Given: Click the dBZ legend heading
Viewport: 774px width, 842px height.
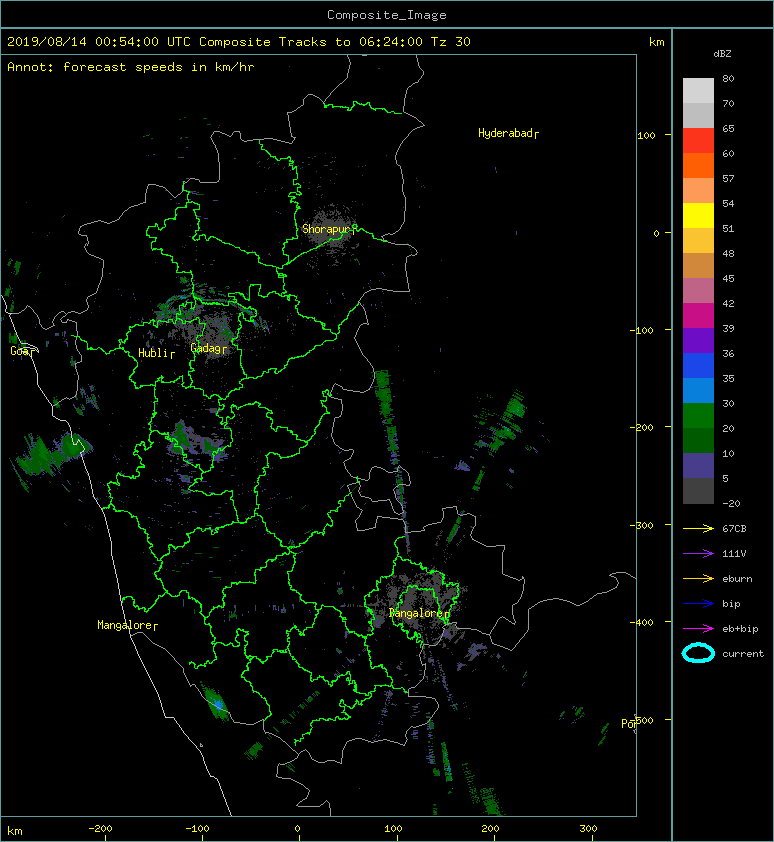Looking at the screenshot, I should pyautogui.click(x=722, y=54).
